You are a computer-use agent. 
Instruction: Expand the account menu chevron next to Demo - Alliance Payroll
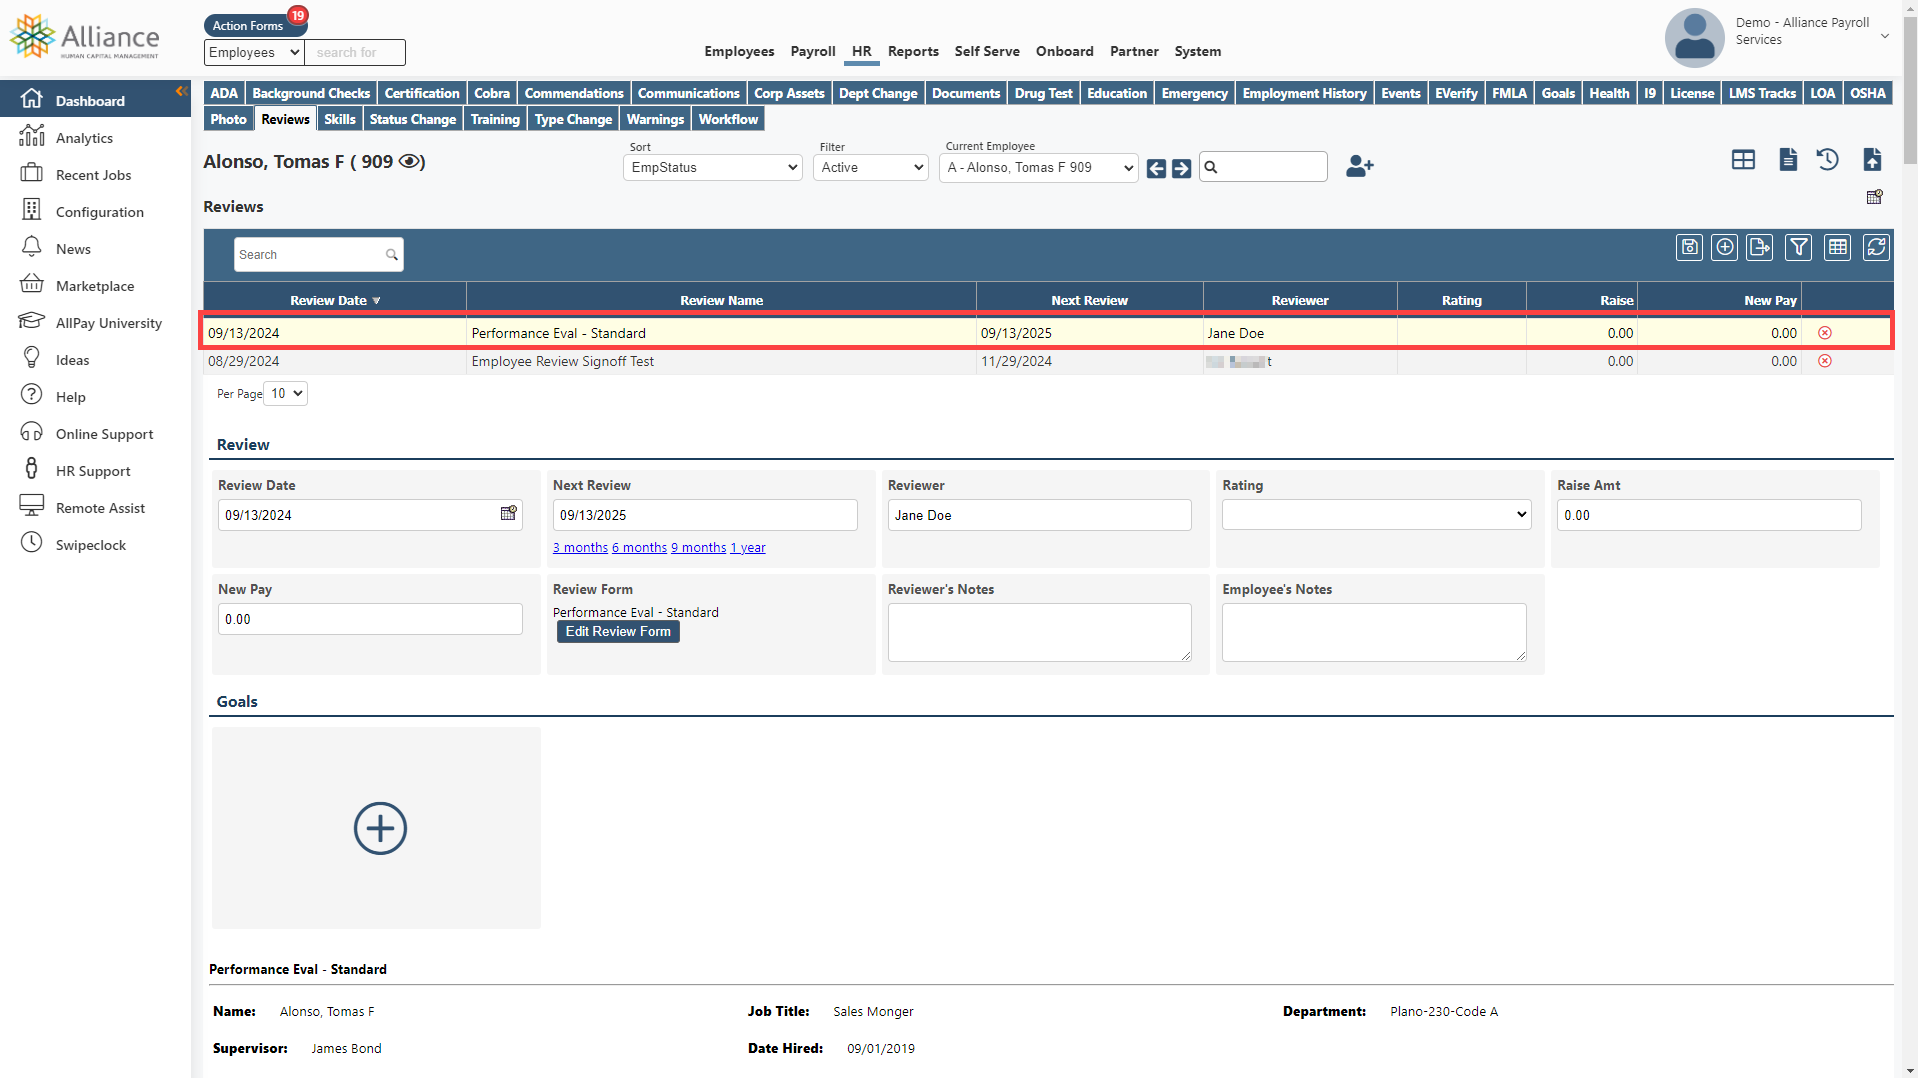click(x=1884, y=36)
